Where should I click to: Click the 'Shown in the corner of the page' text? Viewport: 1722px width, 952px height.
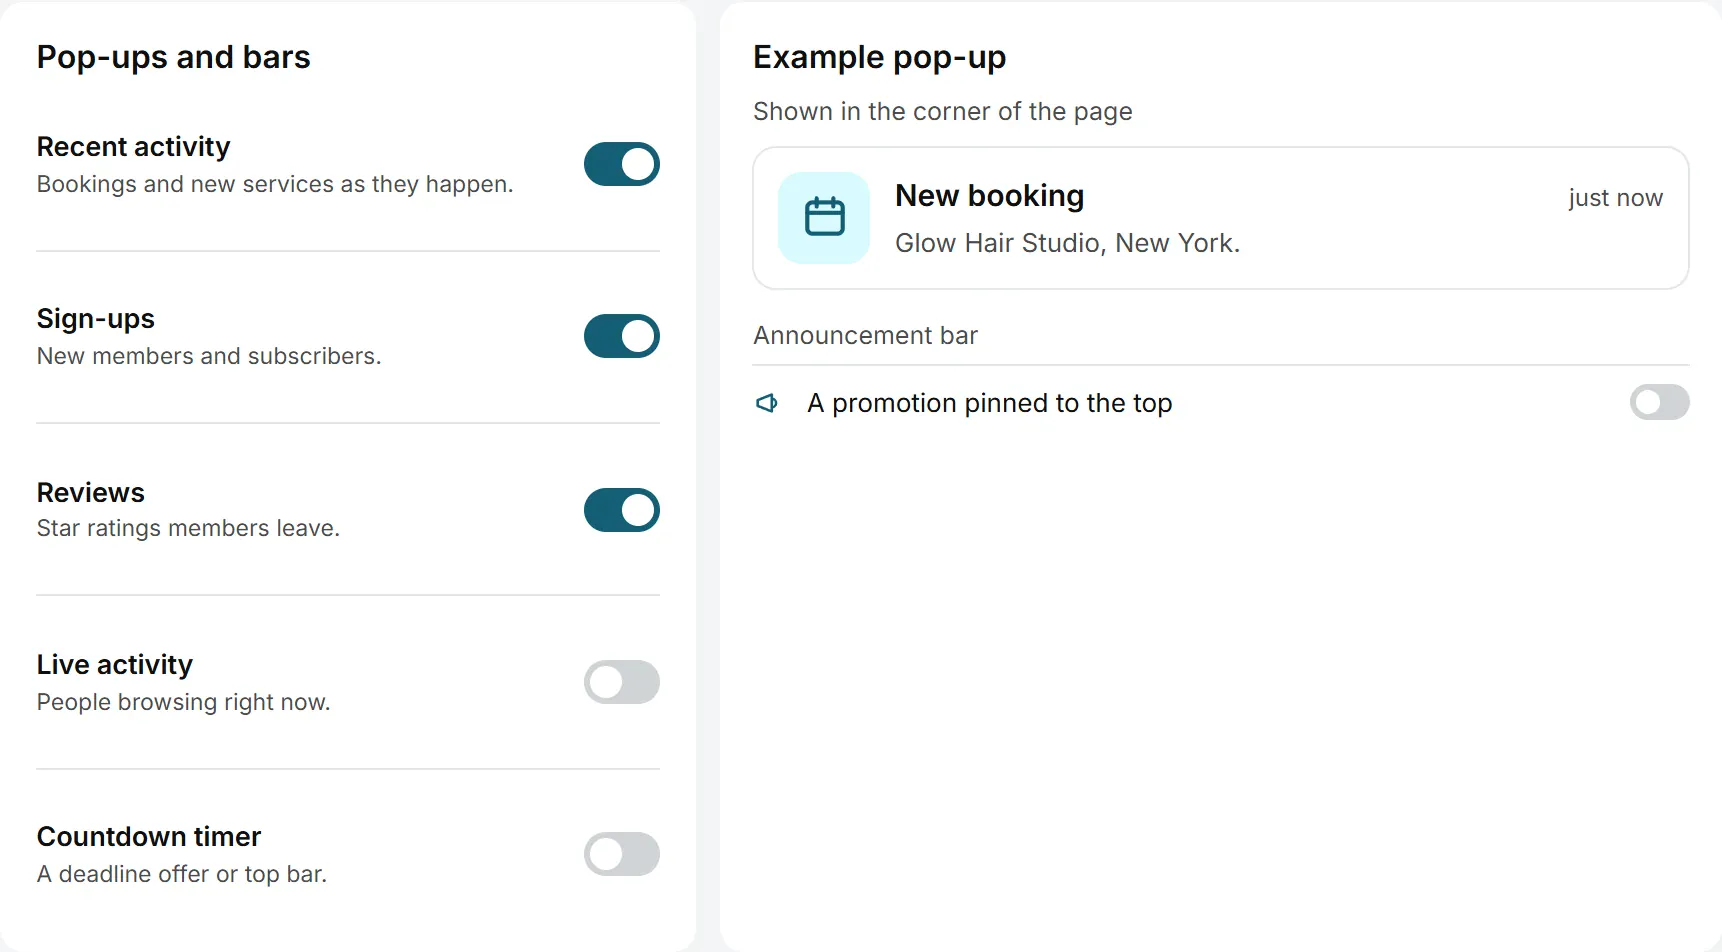tap(943, 111)
